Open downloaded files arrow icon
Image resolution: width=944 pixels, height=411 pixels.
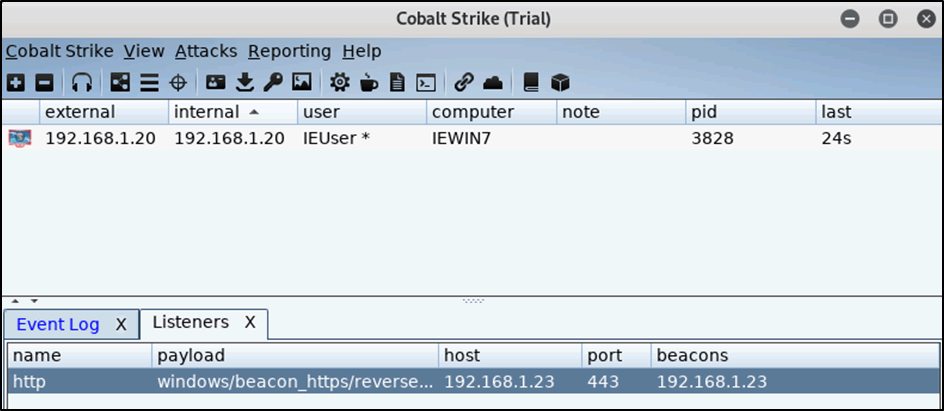(244, 82)
